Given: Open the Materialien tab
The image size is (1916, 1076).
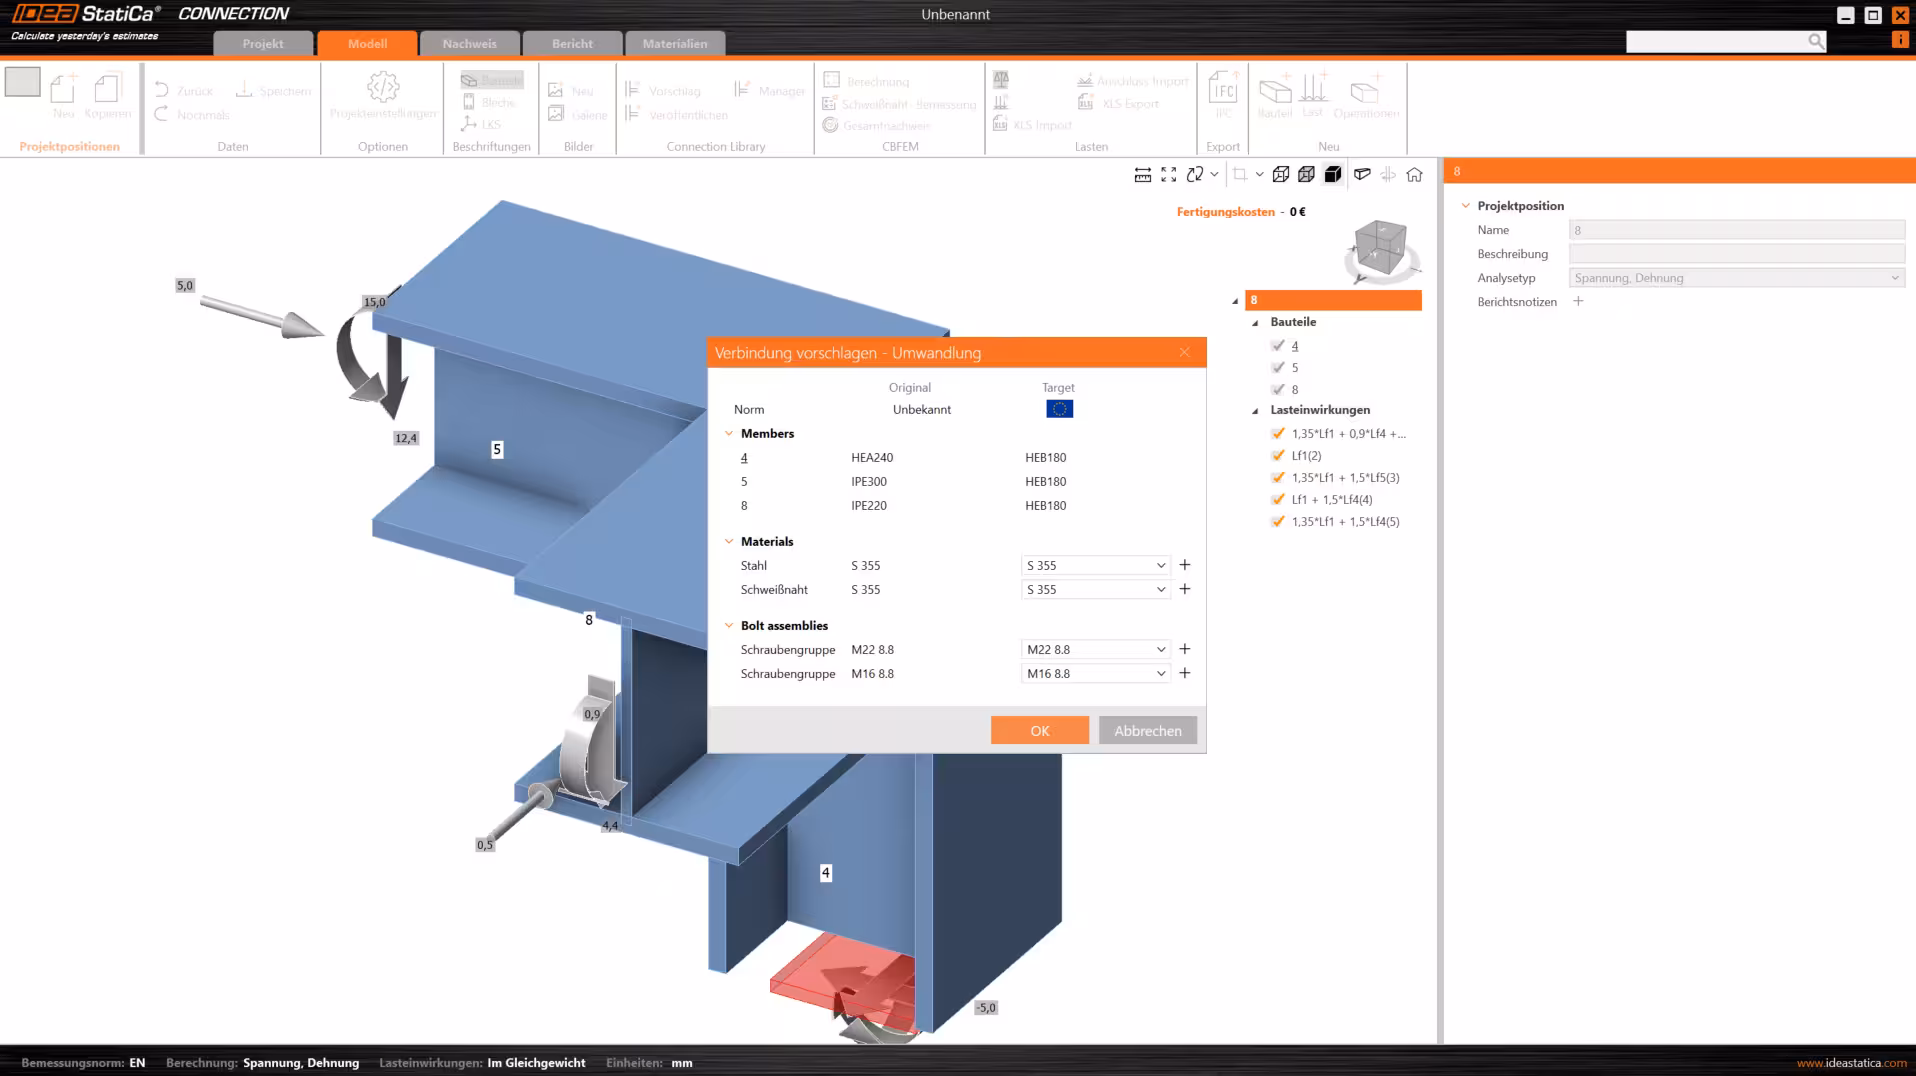Looking at the screenshot, I should 674,44.
